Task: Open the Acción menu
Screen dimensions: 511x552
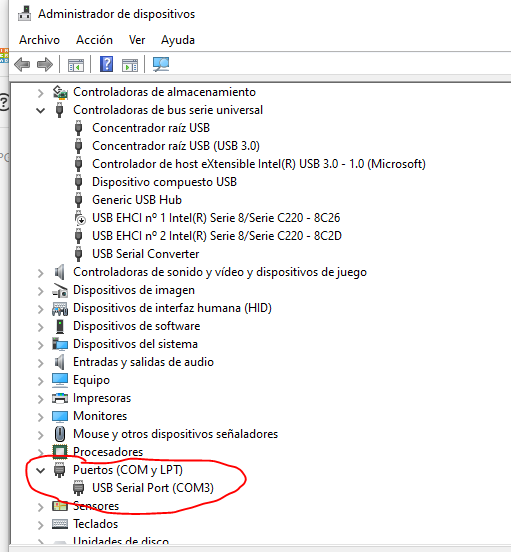Action: pyautogui.click(x=94, y=40)
